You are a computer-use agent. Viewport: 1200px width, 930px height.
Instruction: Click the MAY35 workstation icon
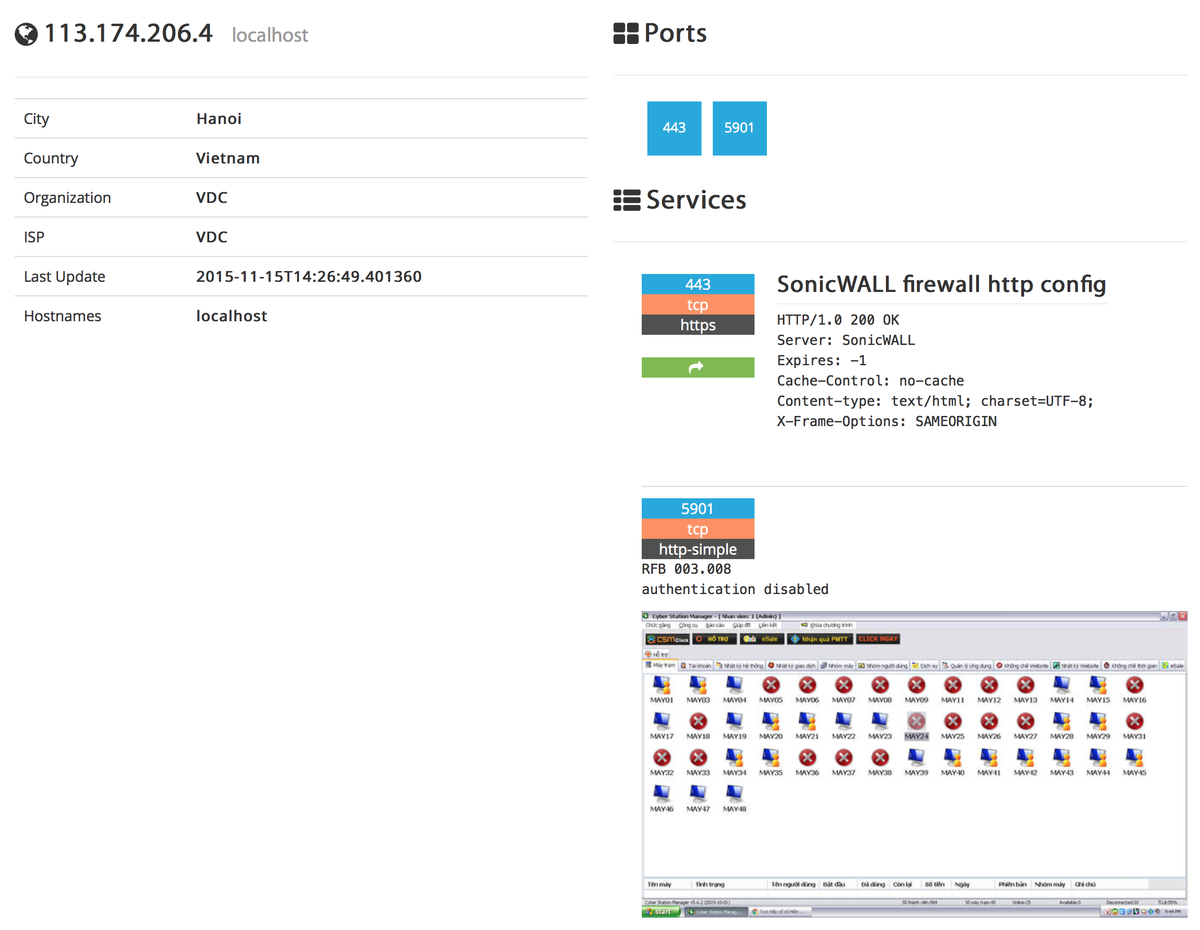pos(771,757)
